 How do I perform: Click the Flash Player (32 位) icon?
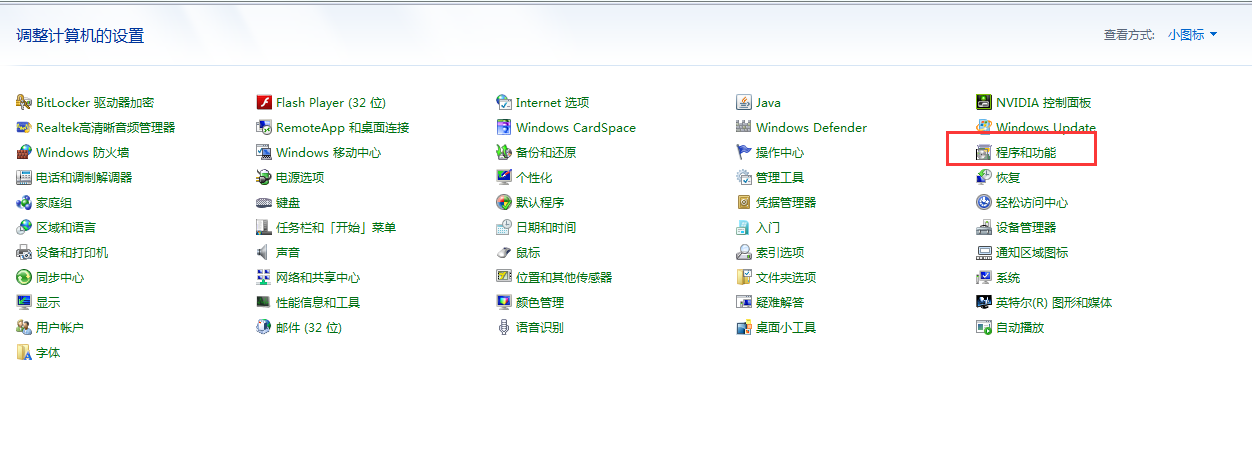[x=264, y=102]
